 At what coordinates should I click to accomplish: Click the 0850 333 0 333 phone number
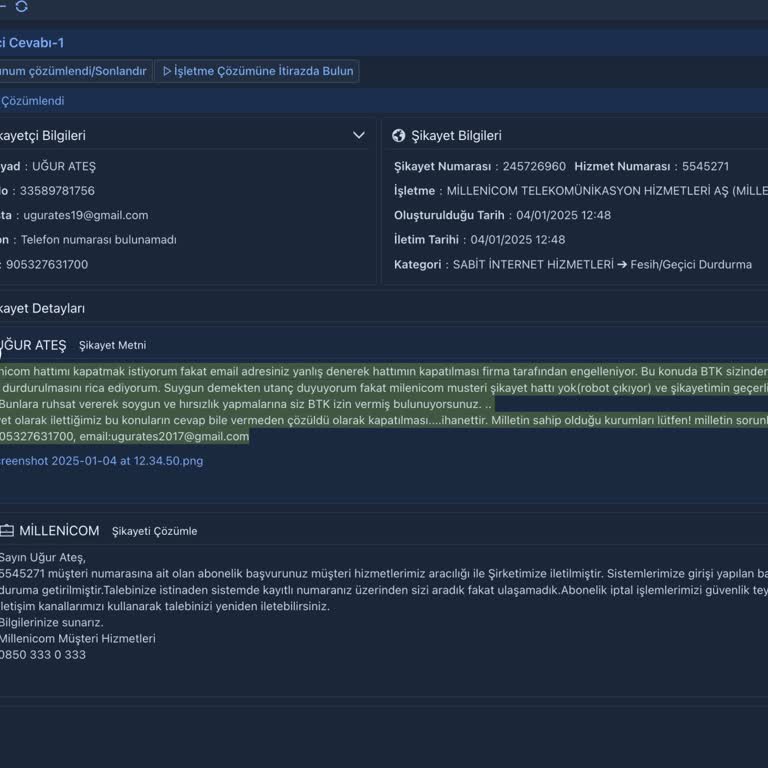click(x=42, y=655)
